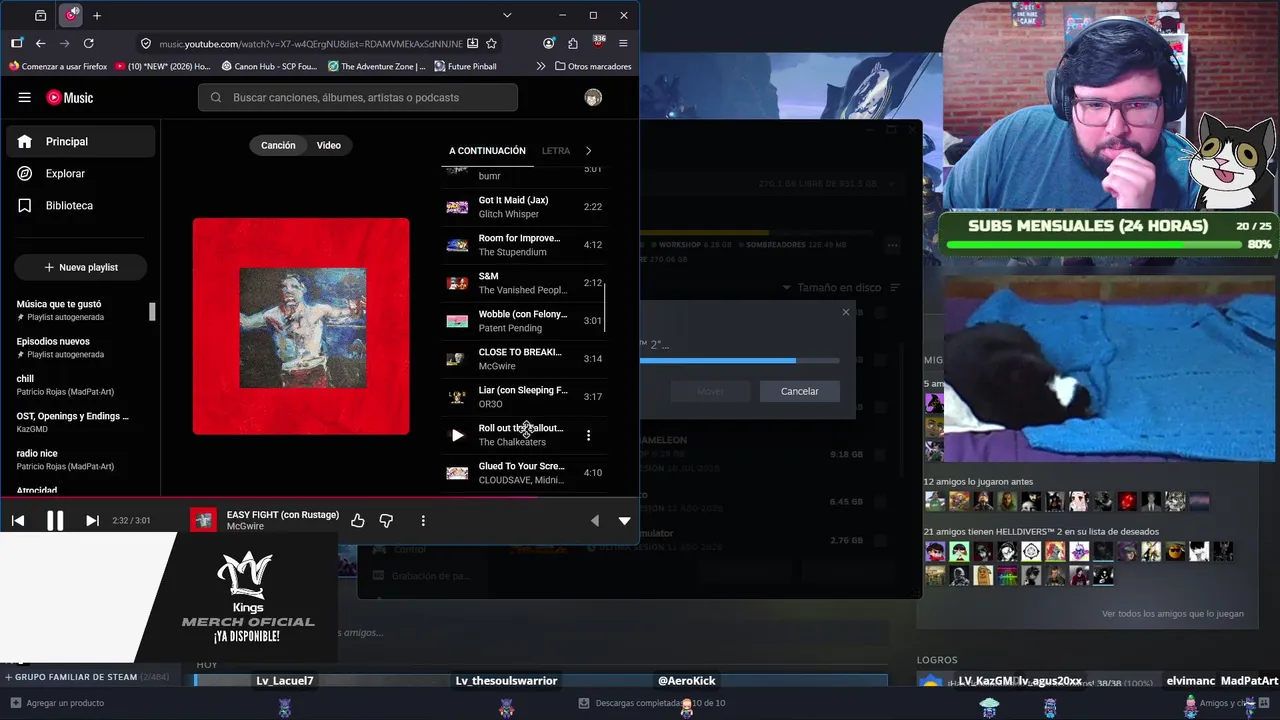This screenshot has width=1280, height=720.
Task: Click the Firefox address bar URL
Action: (311, 43)
